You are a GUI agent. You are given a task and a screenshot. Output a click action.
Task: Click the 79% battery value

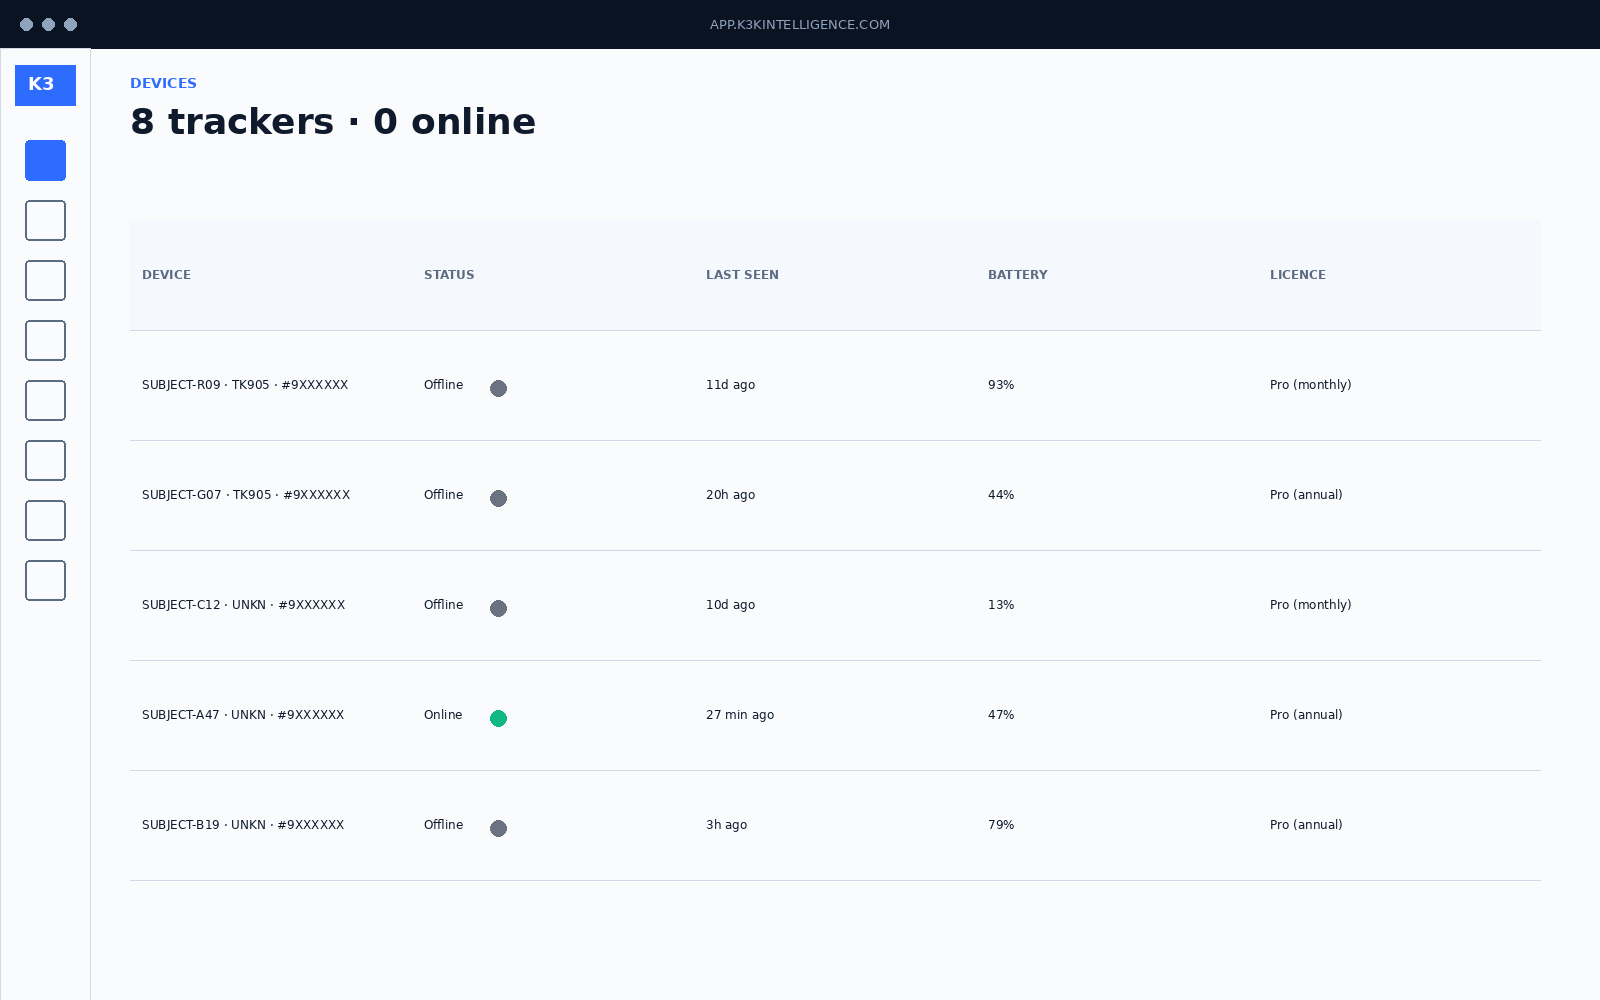pos(1001,825)
